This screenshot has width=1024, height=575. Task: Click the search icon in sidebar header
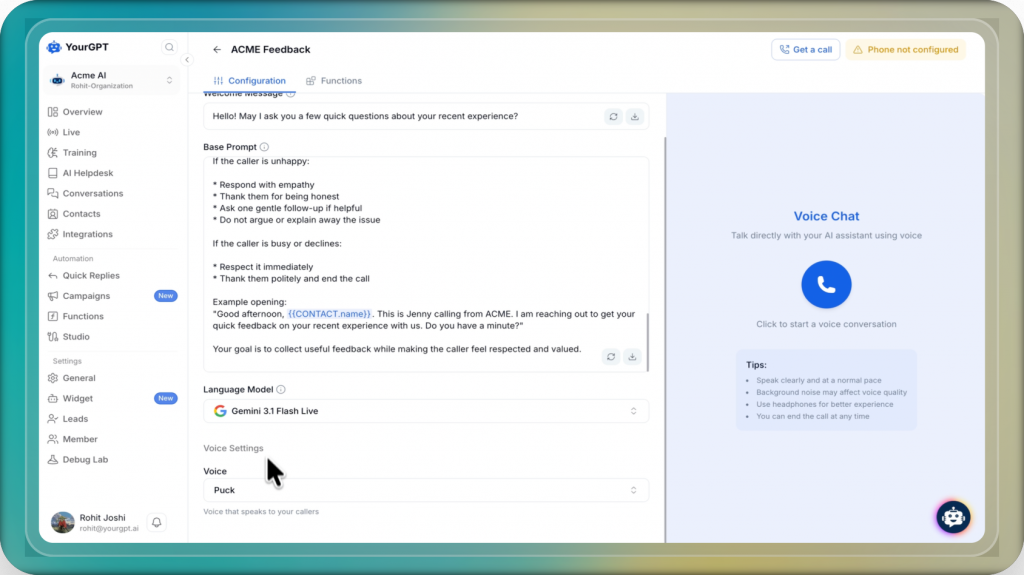point(169,47)
